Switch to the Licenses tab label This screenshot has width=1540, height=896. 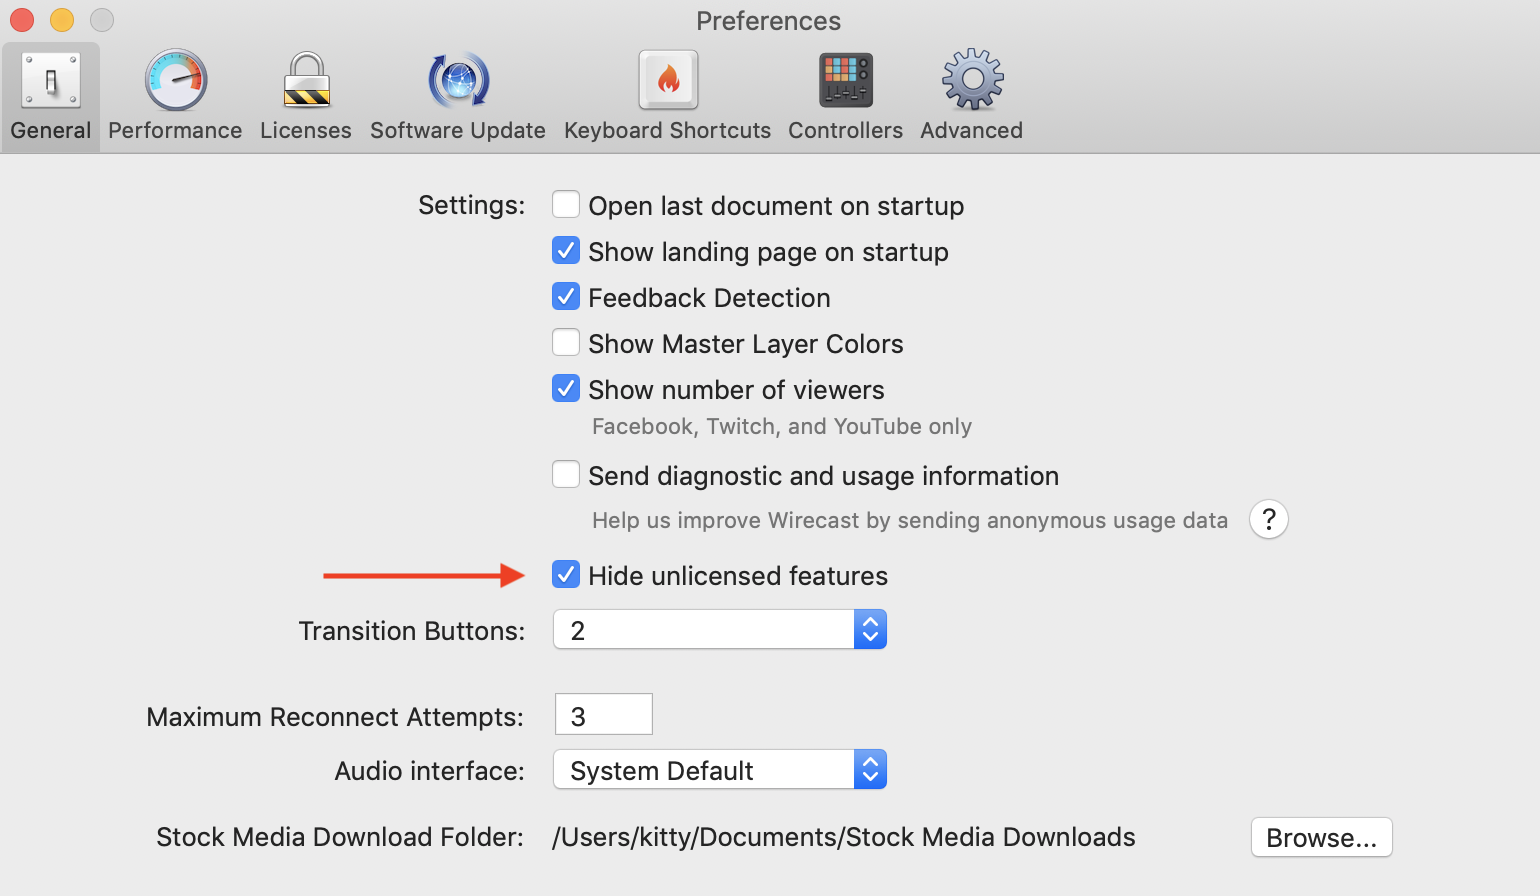(x=306, y=131)
